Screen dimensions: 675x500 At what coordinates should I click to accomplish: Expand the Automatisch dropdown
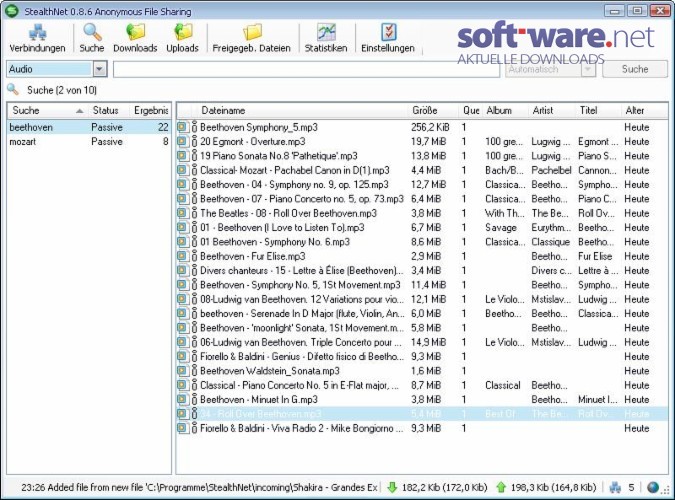pyautogui.click(x=588, y=69)
